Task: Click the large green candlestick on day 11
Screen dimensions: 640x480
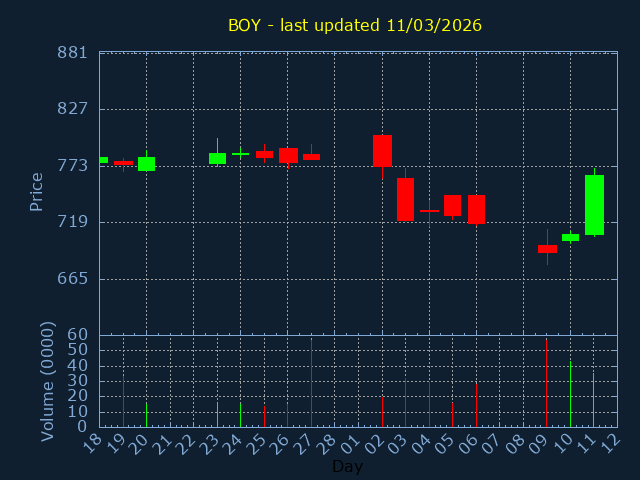Action: [594, 205]
